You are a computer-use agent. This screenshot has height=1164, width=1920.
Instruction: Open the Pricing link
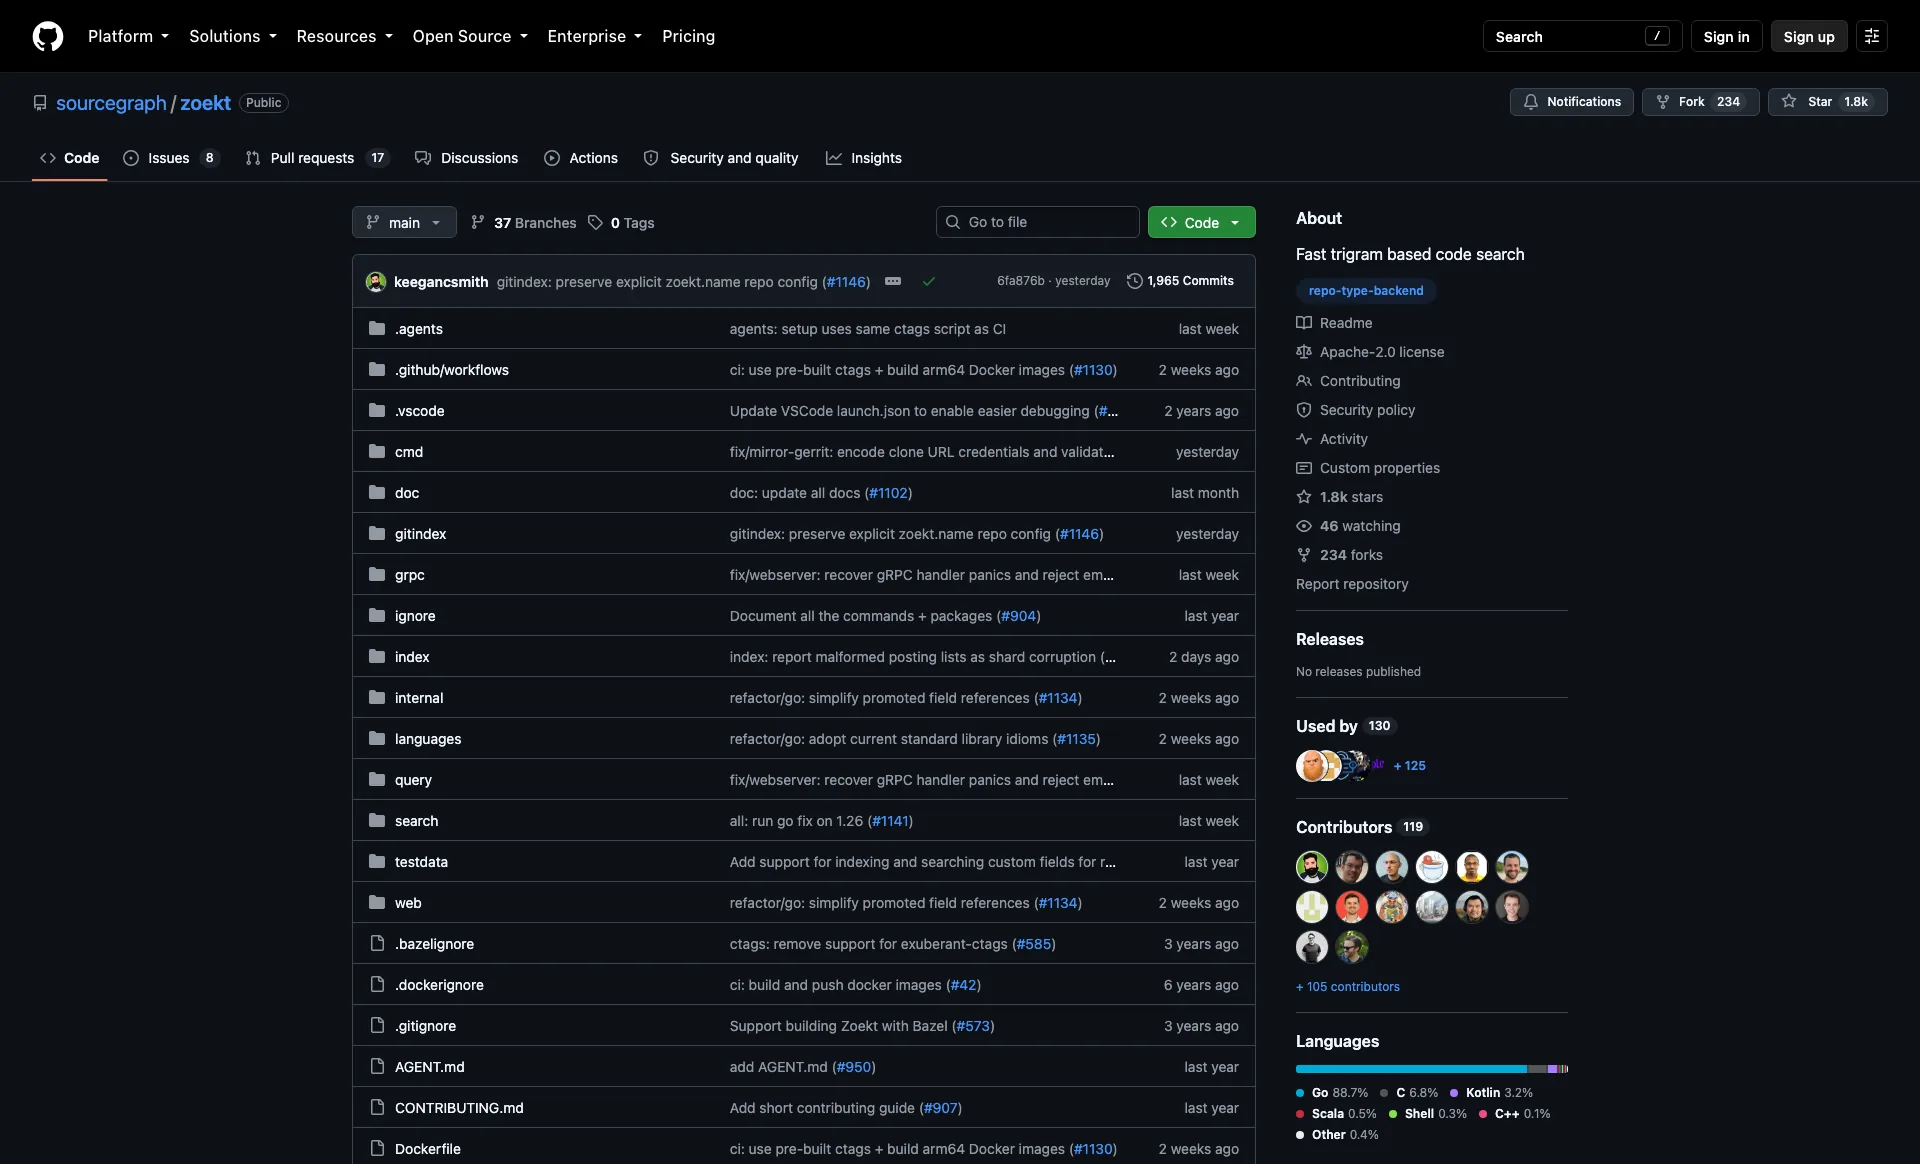[688, 36]
